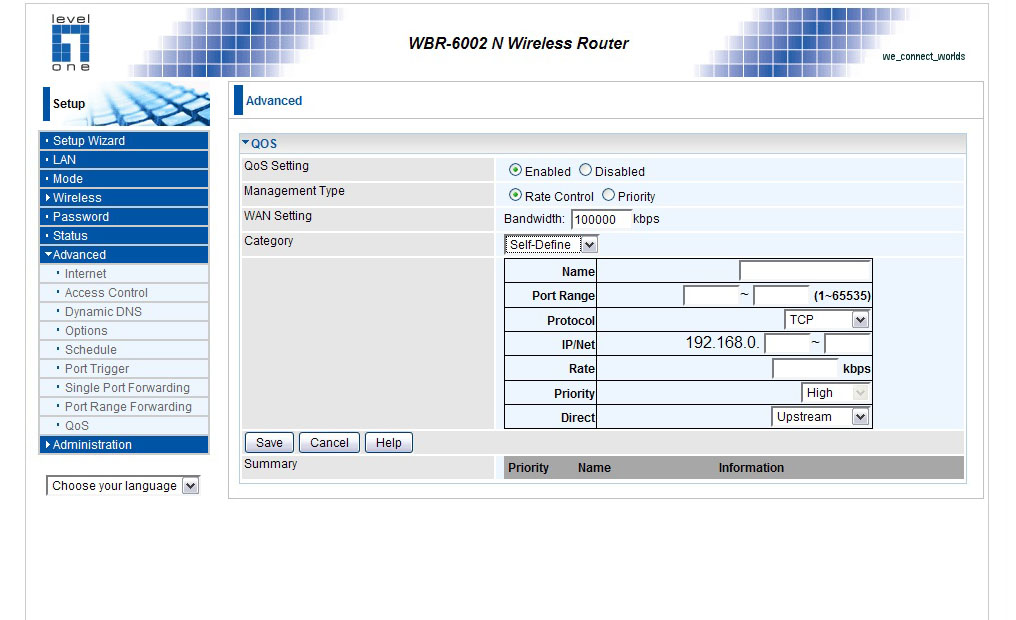Screen dimensions: 1016x620
Task: Open the Priority High dropdown
Action: 835,393
